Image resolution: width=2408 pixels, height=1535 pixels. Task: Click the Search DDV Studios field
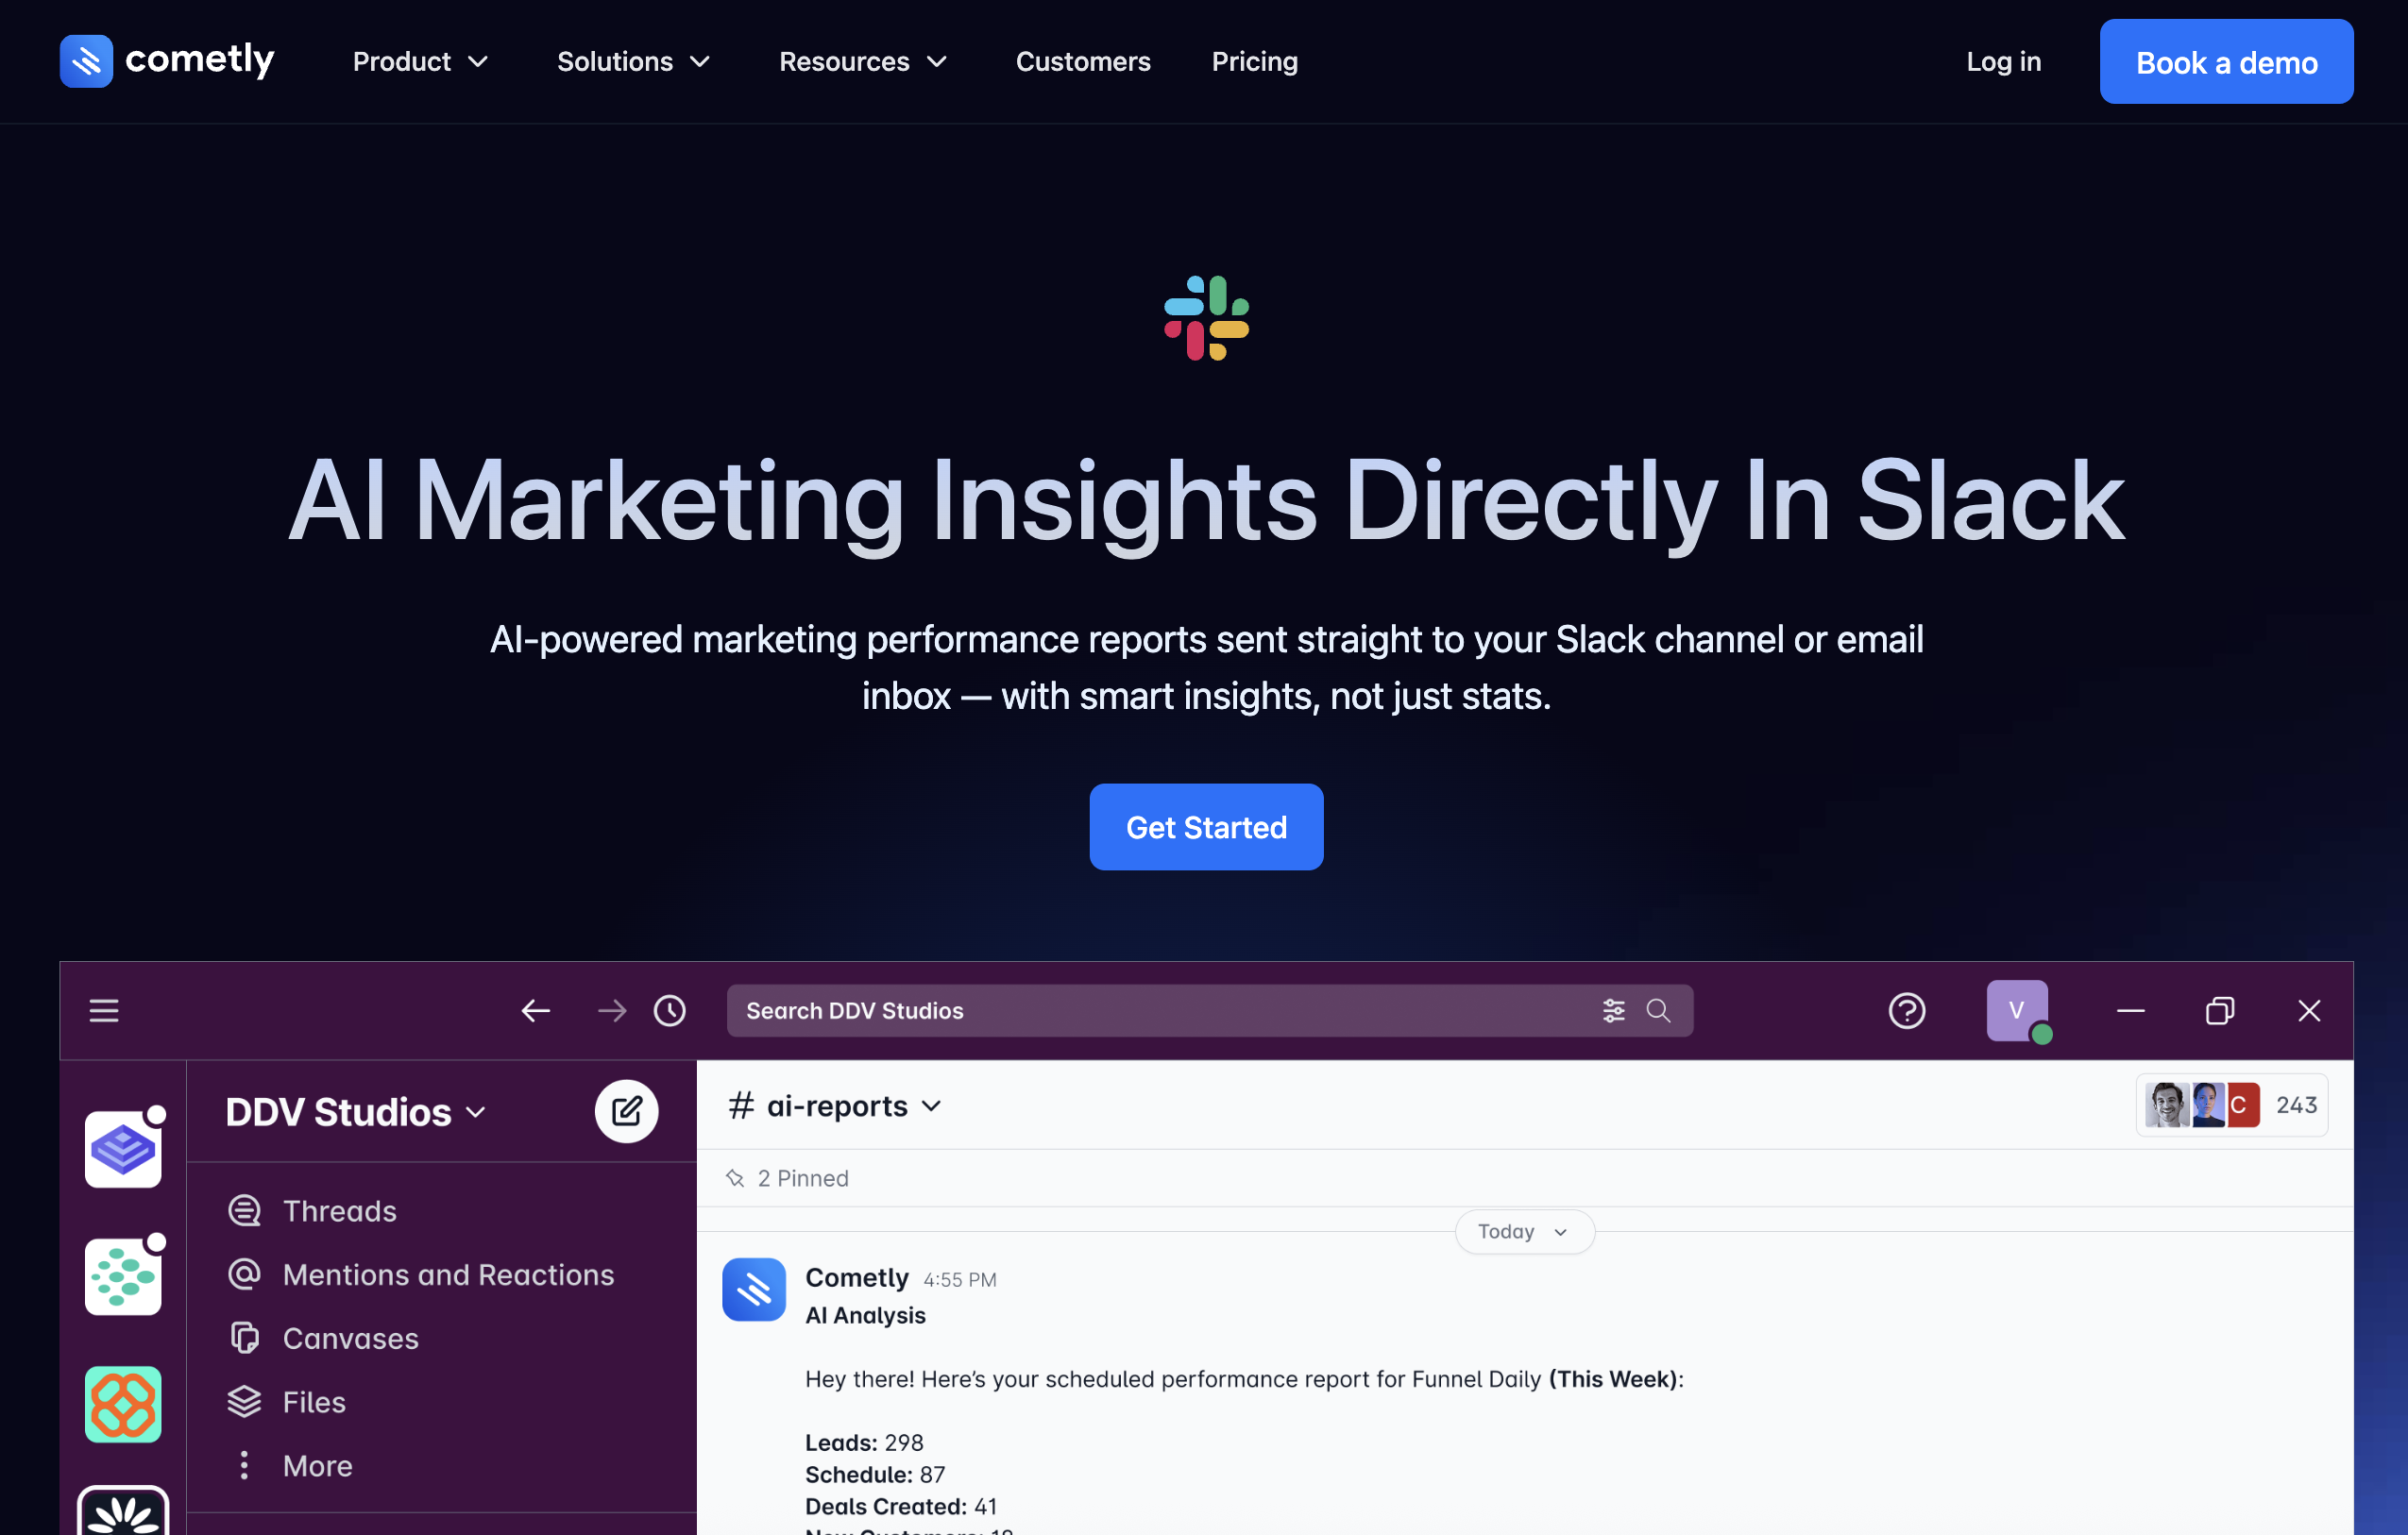point(1209,1011)
